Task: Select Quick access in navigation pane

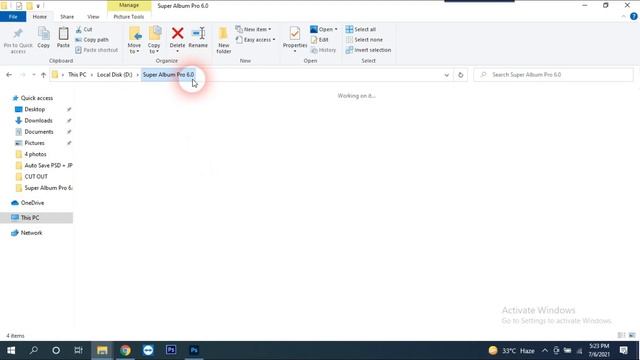Action: pyautogui.click(x=37, y=98)
